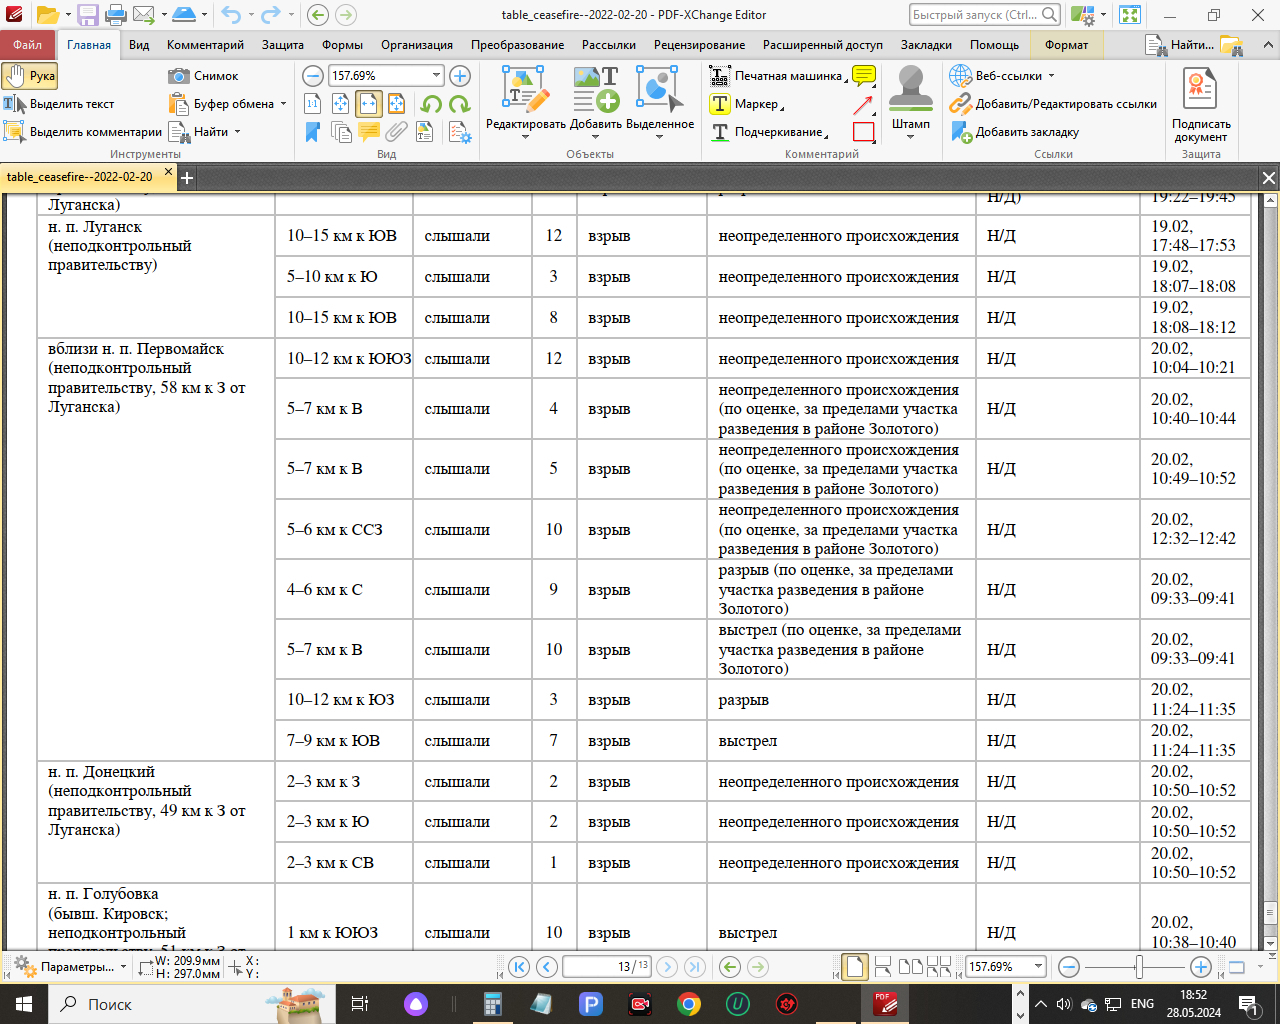Rotate the page counter-clockwise
This screenshot has height=1024, width=1280.
pyautogui.click(x=432, y=104)
